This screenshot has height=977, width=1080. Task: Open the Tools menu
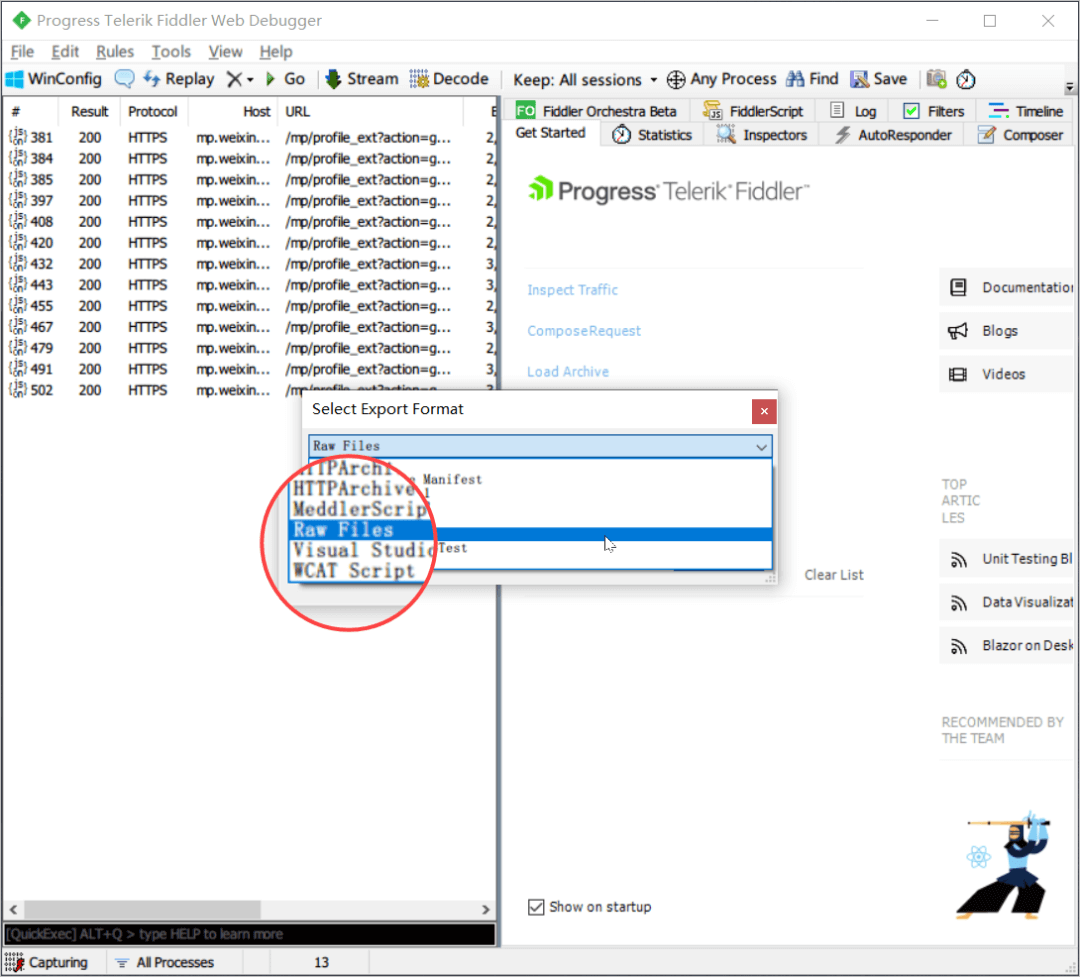click(x=171, y=52)
